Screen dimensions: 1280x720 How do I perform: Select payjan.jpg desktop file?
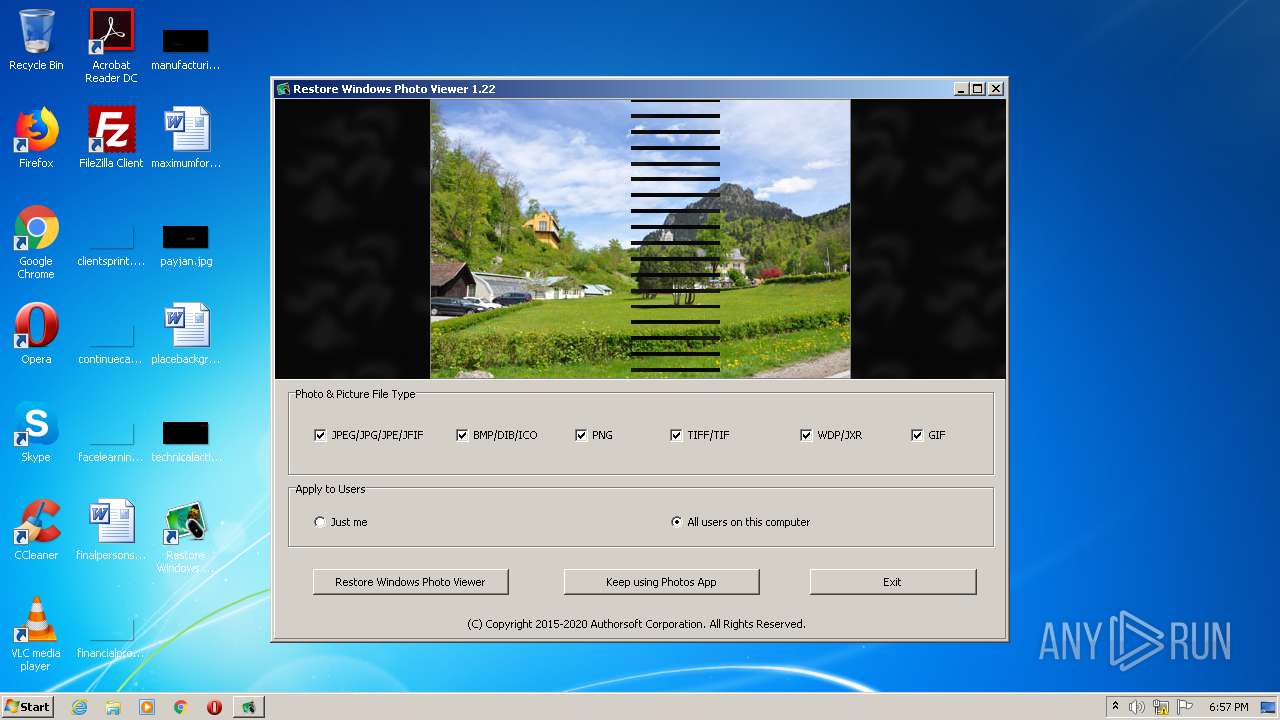coord(186,246)
